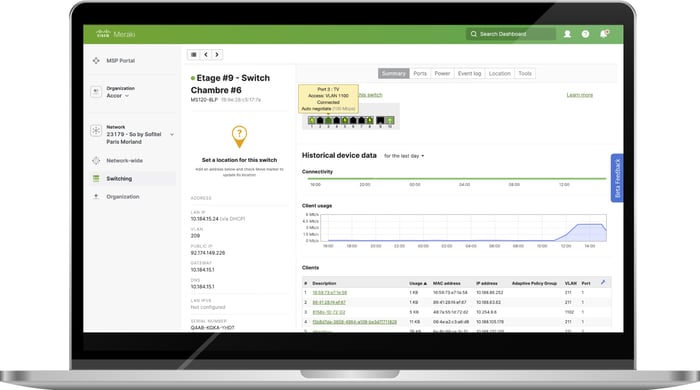Click the edit wrench icon in Clients table
This screenshot has width=700, height=390.
(x=603, y=282)
